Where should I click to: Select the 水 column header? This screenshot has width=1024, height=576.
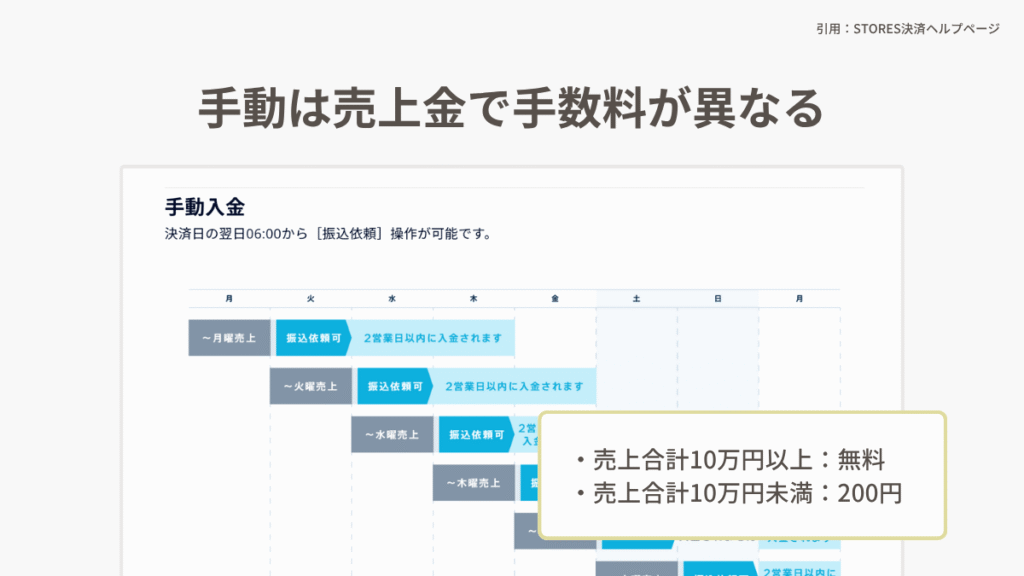click(392, 299)
